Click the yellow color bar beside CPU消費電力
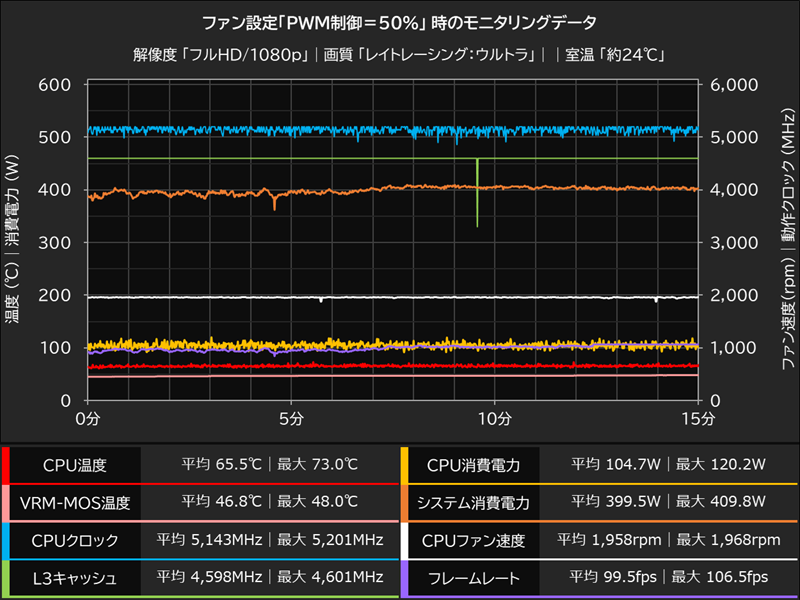 [406, 462]
